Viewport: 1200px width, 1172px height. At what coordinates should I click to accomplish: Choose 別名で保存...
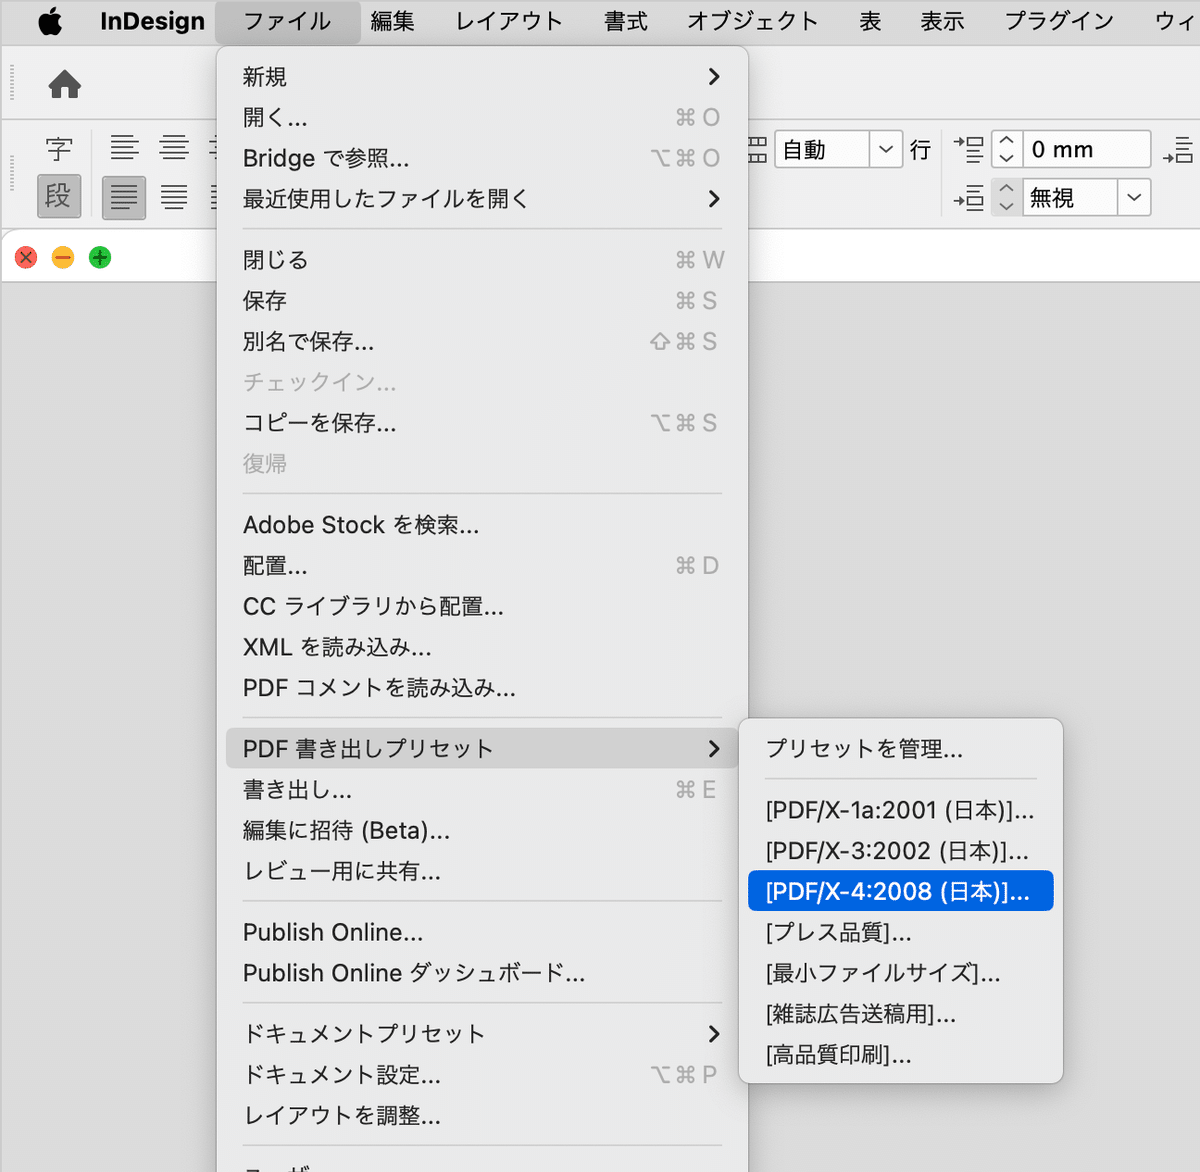click(x=482, y=342)
